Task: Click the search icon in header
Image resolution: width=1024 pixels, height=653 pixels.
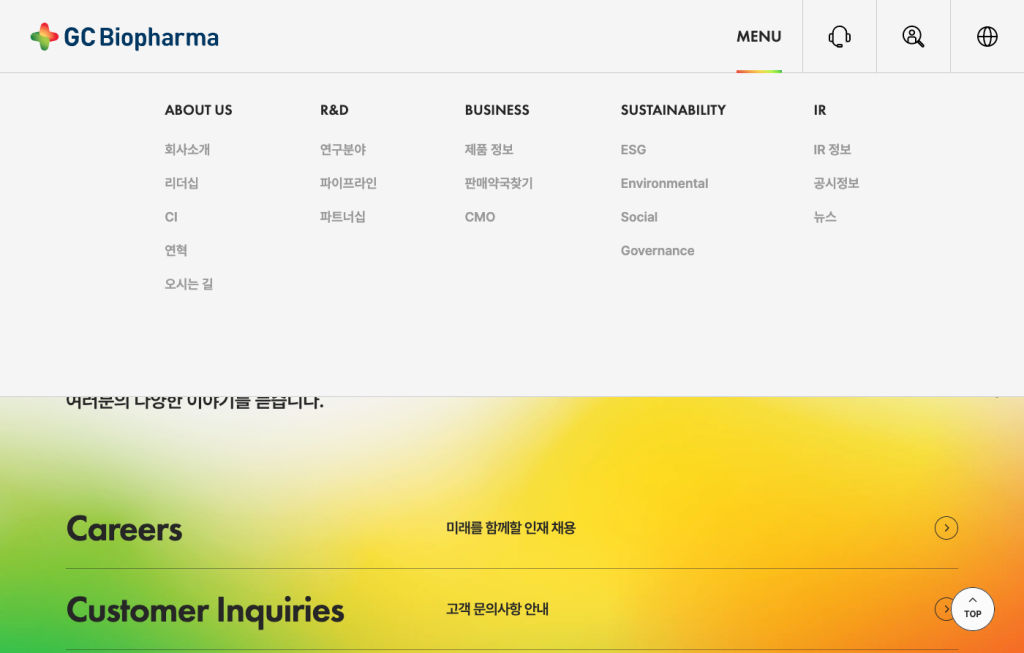Action: (913, 37)
